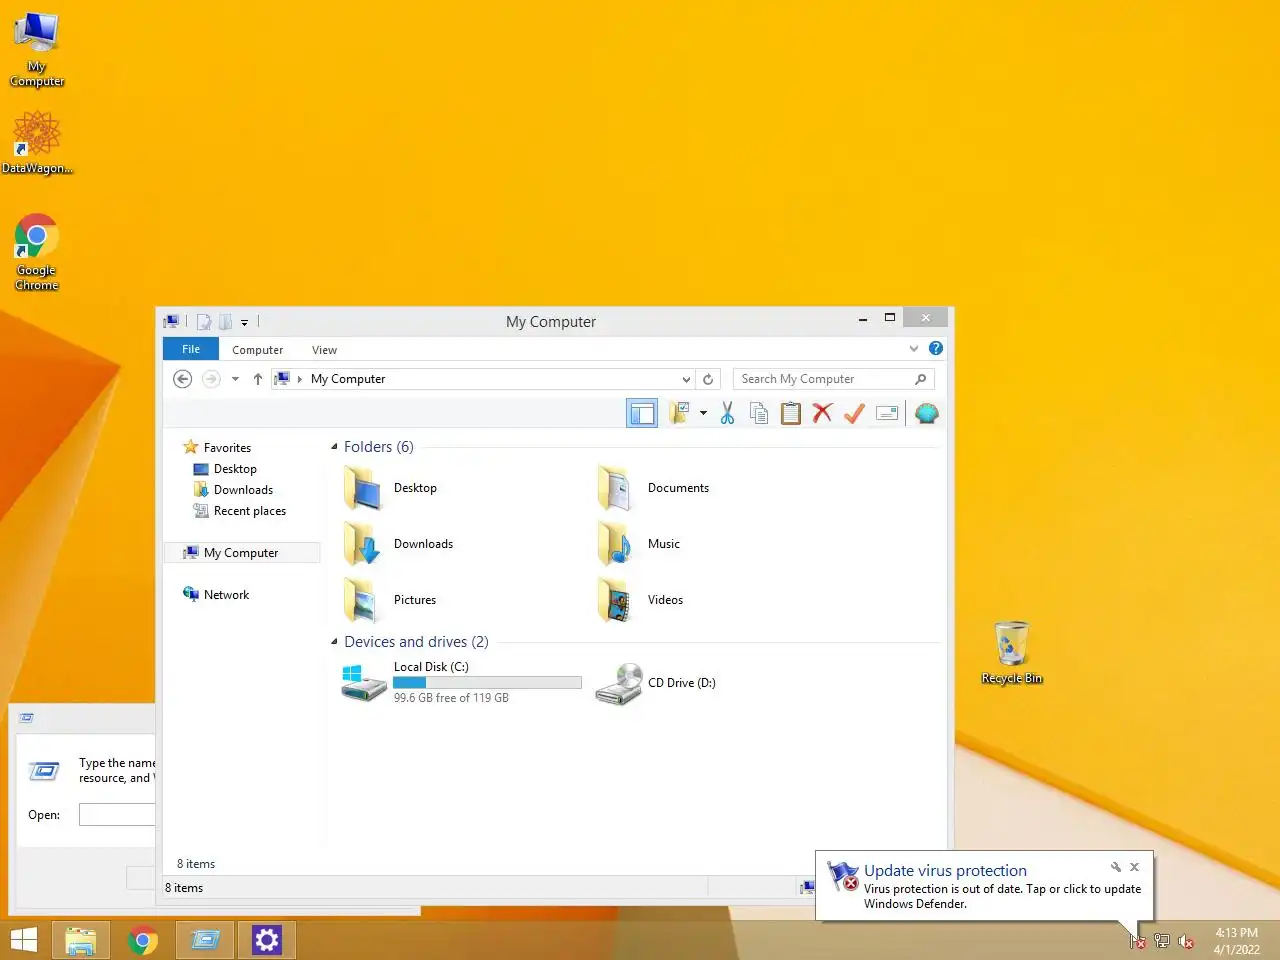Open File Explorer from taskbar
This screenshot has width=1280, height=960.
pyautogui.click(x=81, y=940)
